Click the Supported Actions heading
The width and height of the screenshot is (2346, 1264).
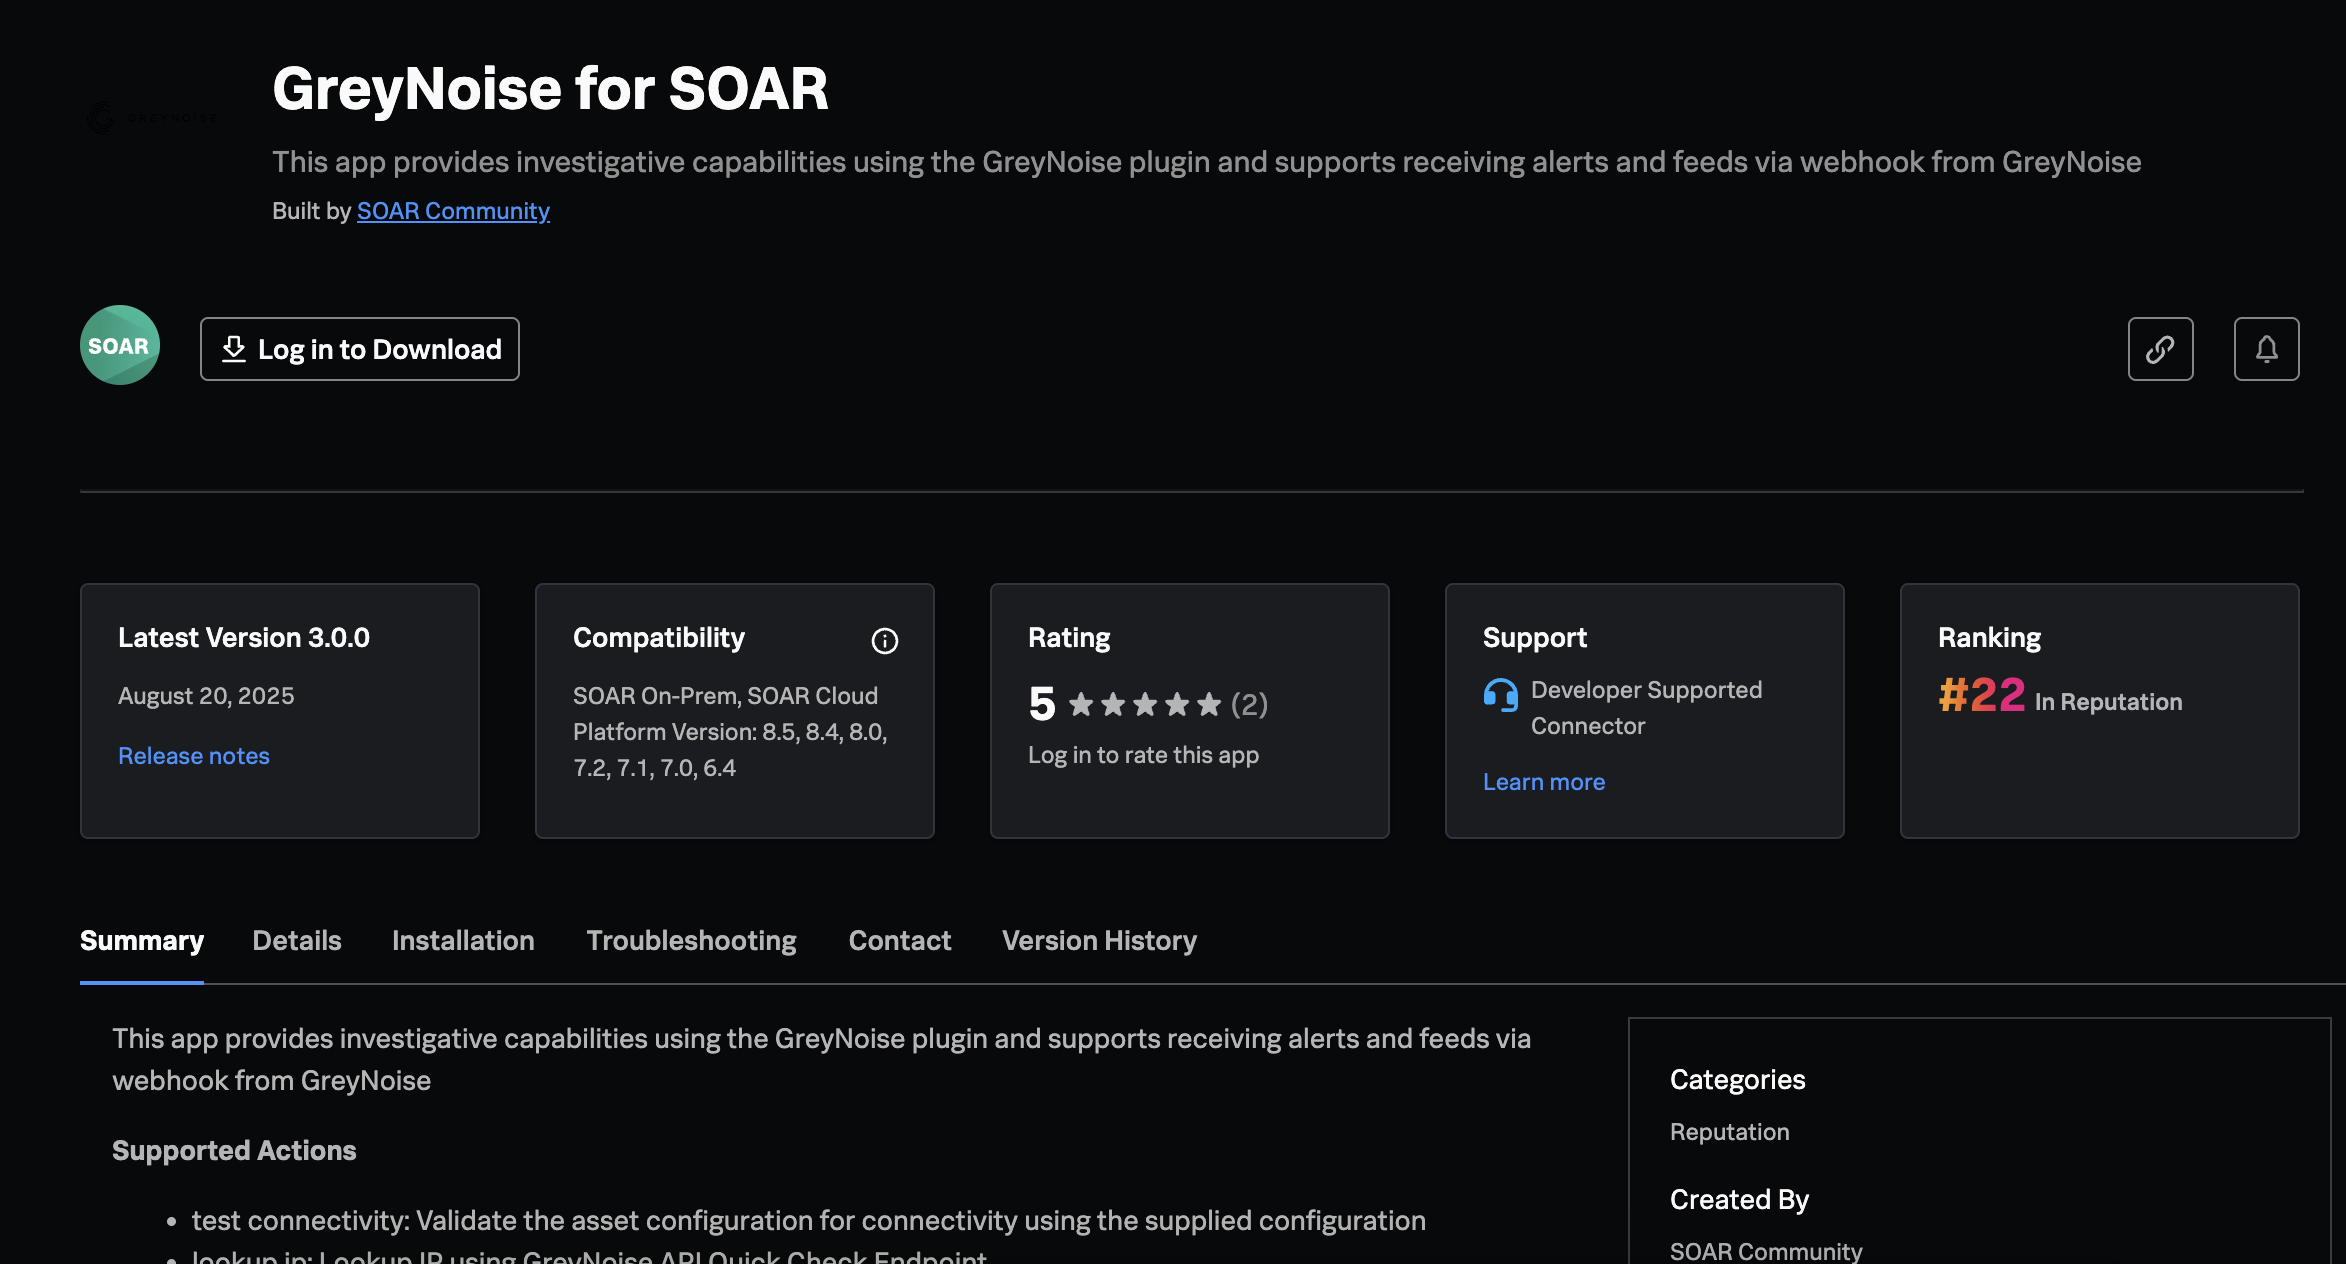(x=234, y=1151)
